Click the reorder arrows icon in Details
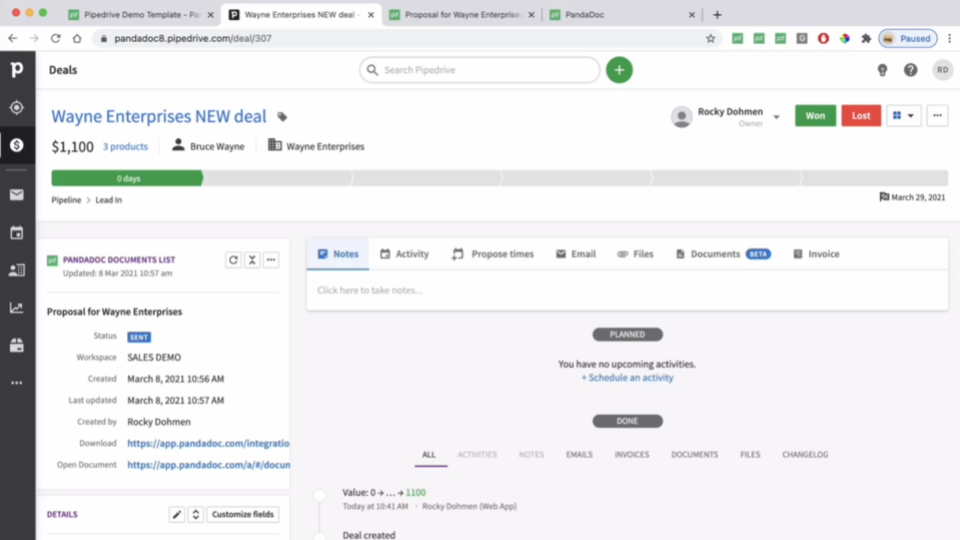 (196, 514)
